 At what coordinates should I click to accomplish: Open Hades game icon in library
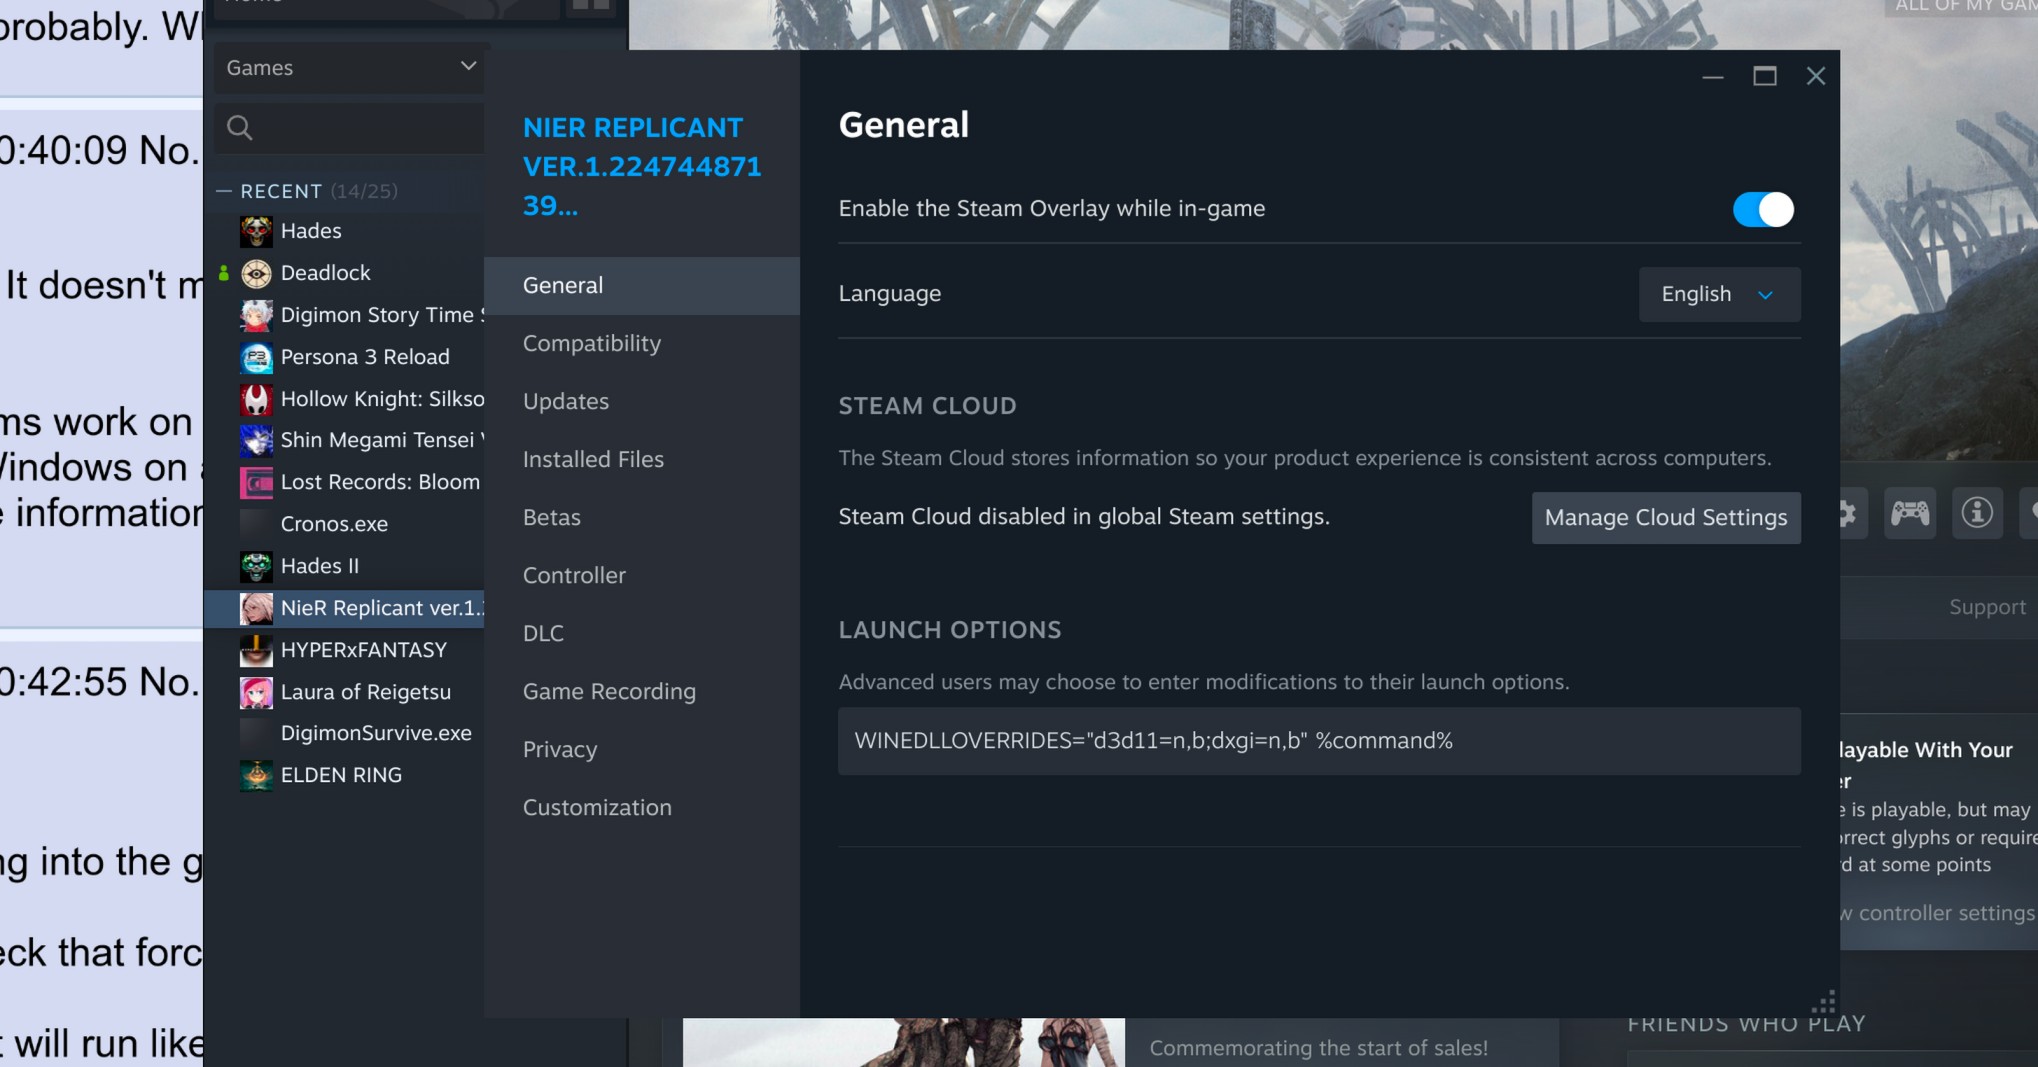[x=256, y=231]
